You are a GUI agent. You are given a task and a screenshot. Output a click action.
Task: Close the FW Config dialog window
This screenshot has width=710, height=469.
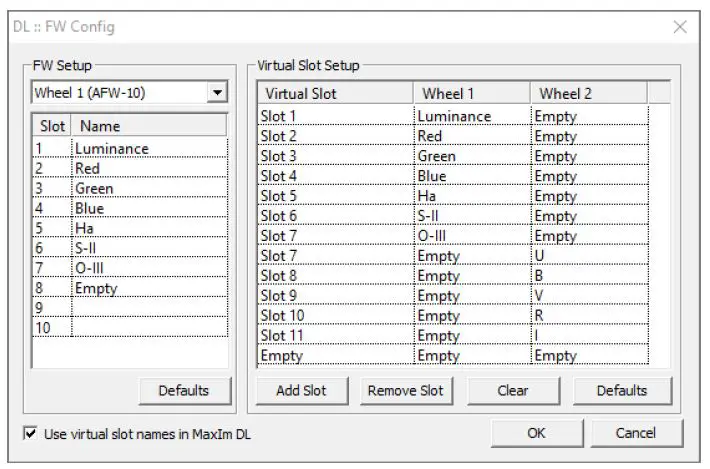(680, 27)
